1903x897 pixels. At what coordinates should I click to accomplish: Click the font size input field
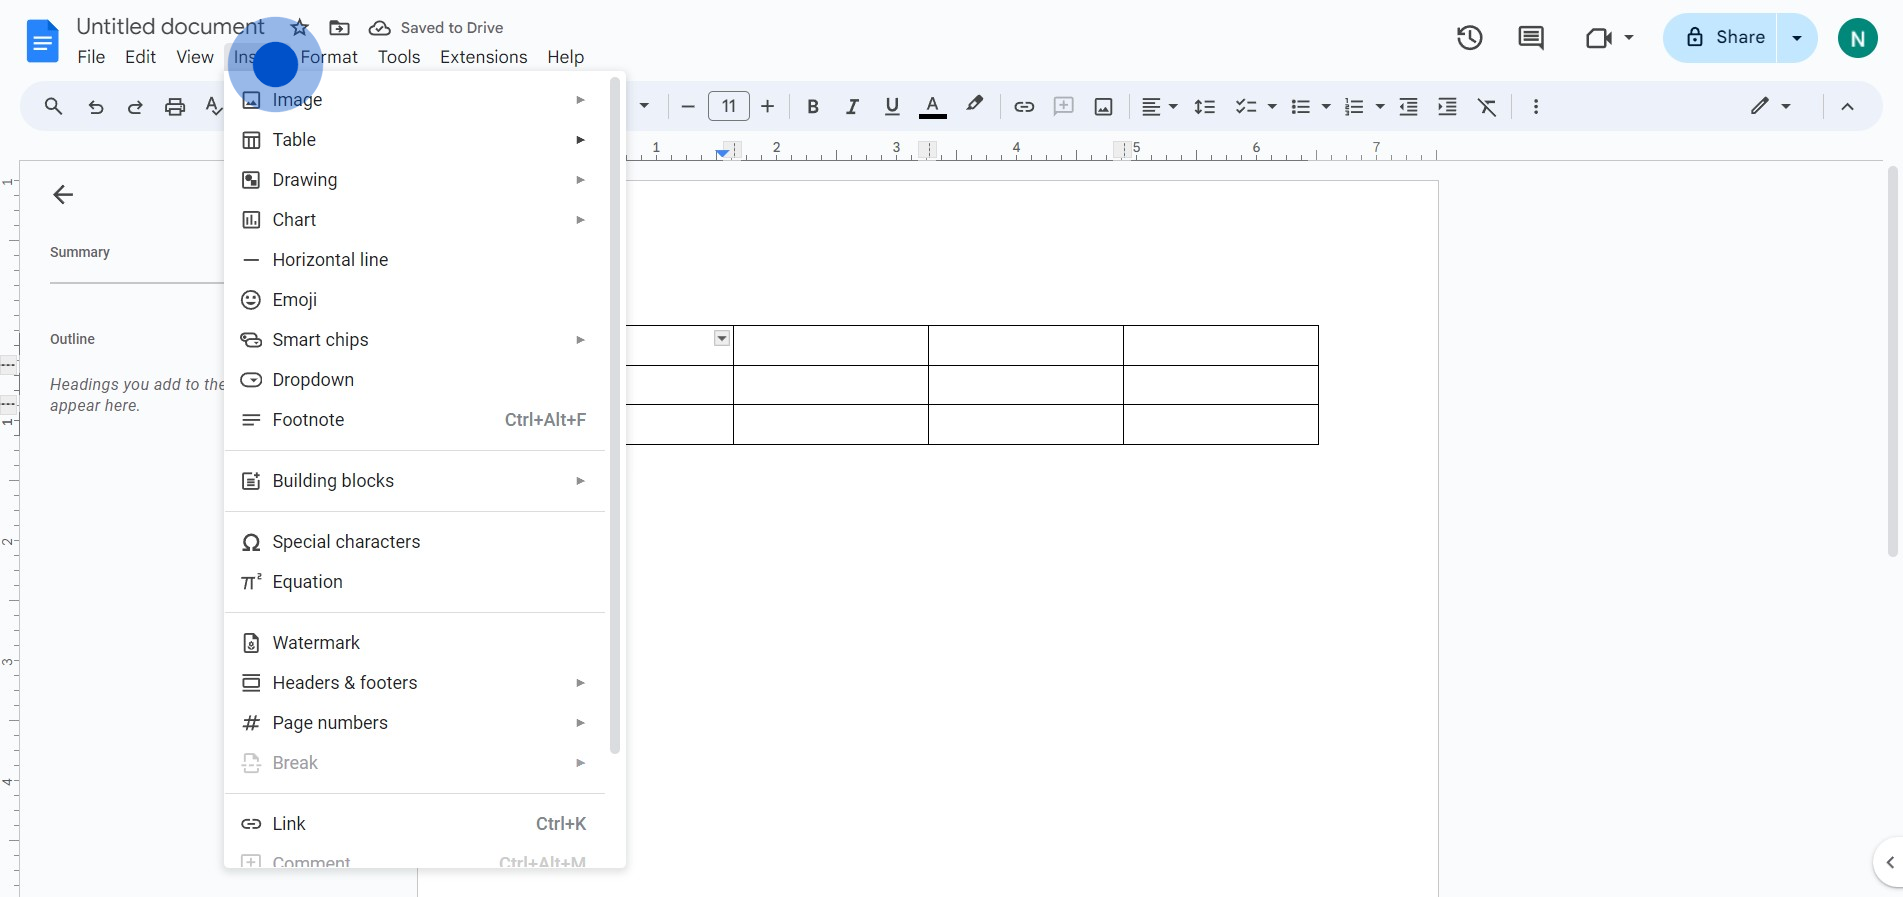pos(728,107)
